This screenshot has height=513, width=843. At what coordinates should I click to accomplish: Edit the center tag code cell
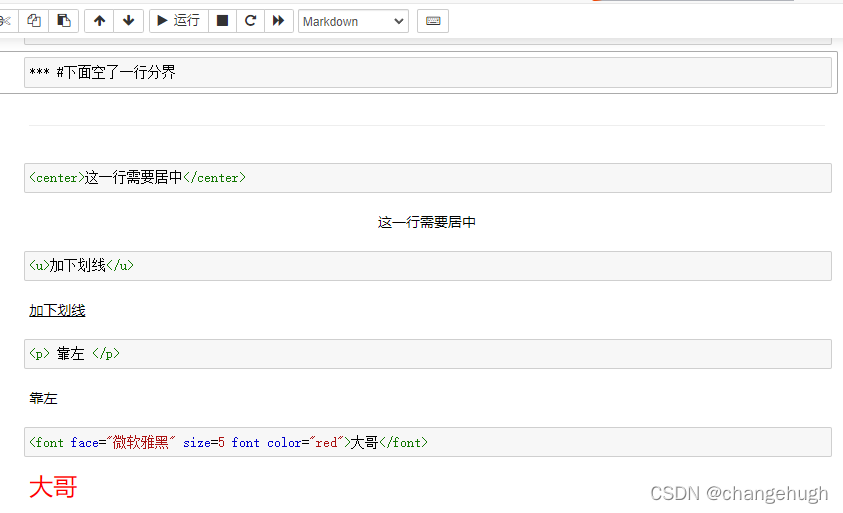428,178
